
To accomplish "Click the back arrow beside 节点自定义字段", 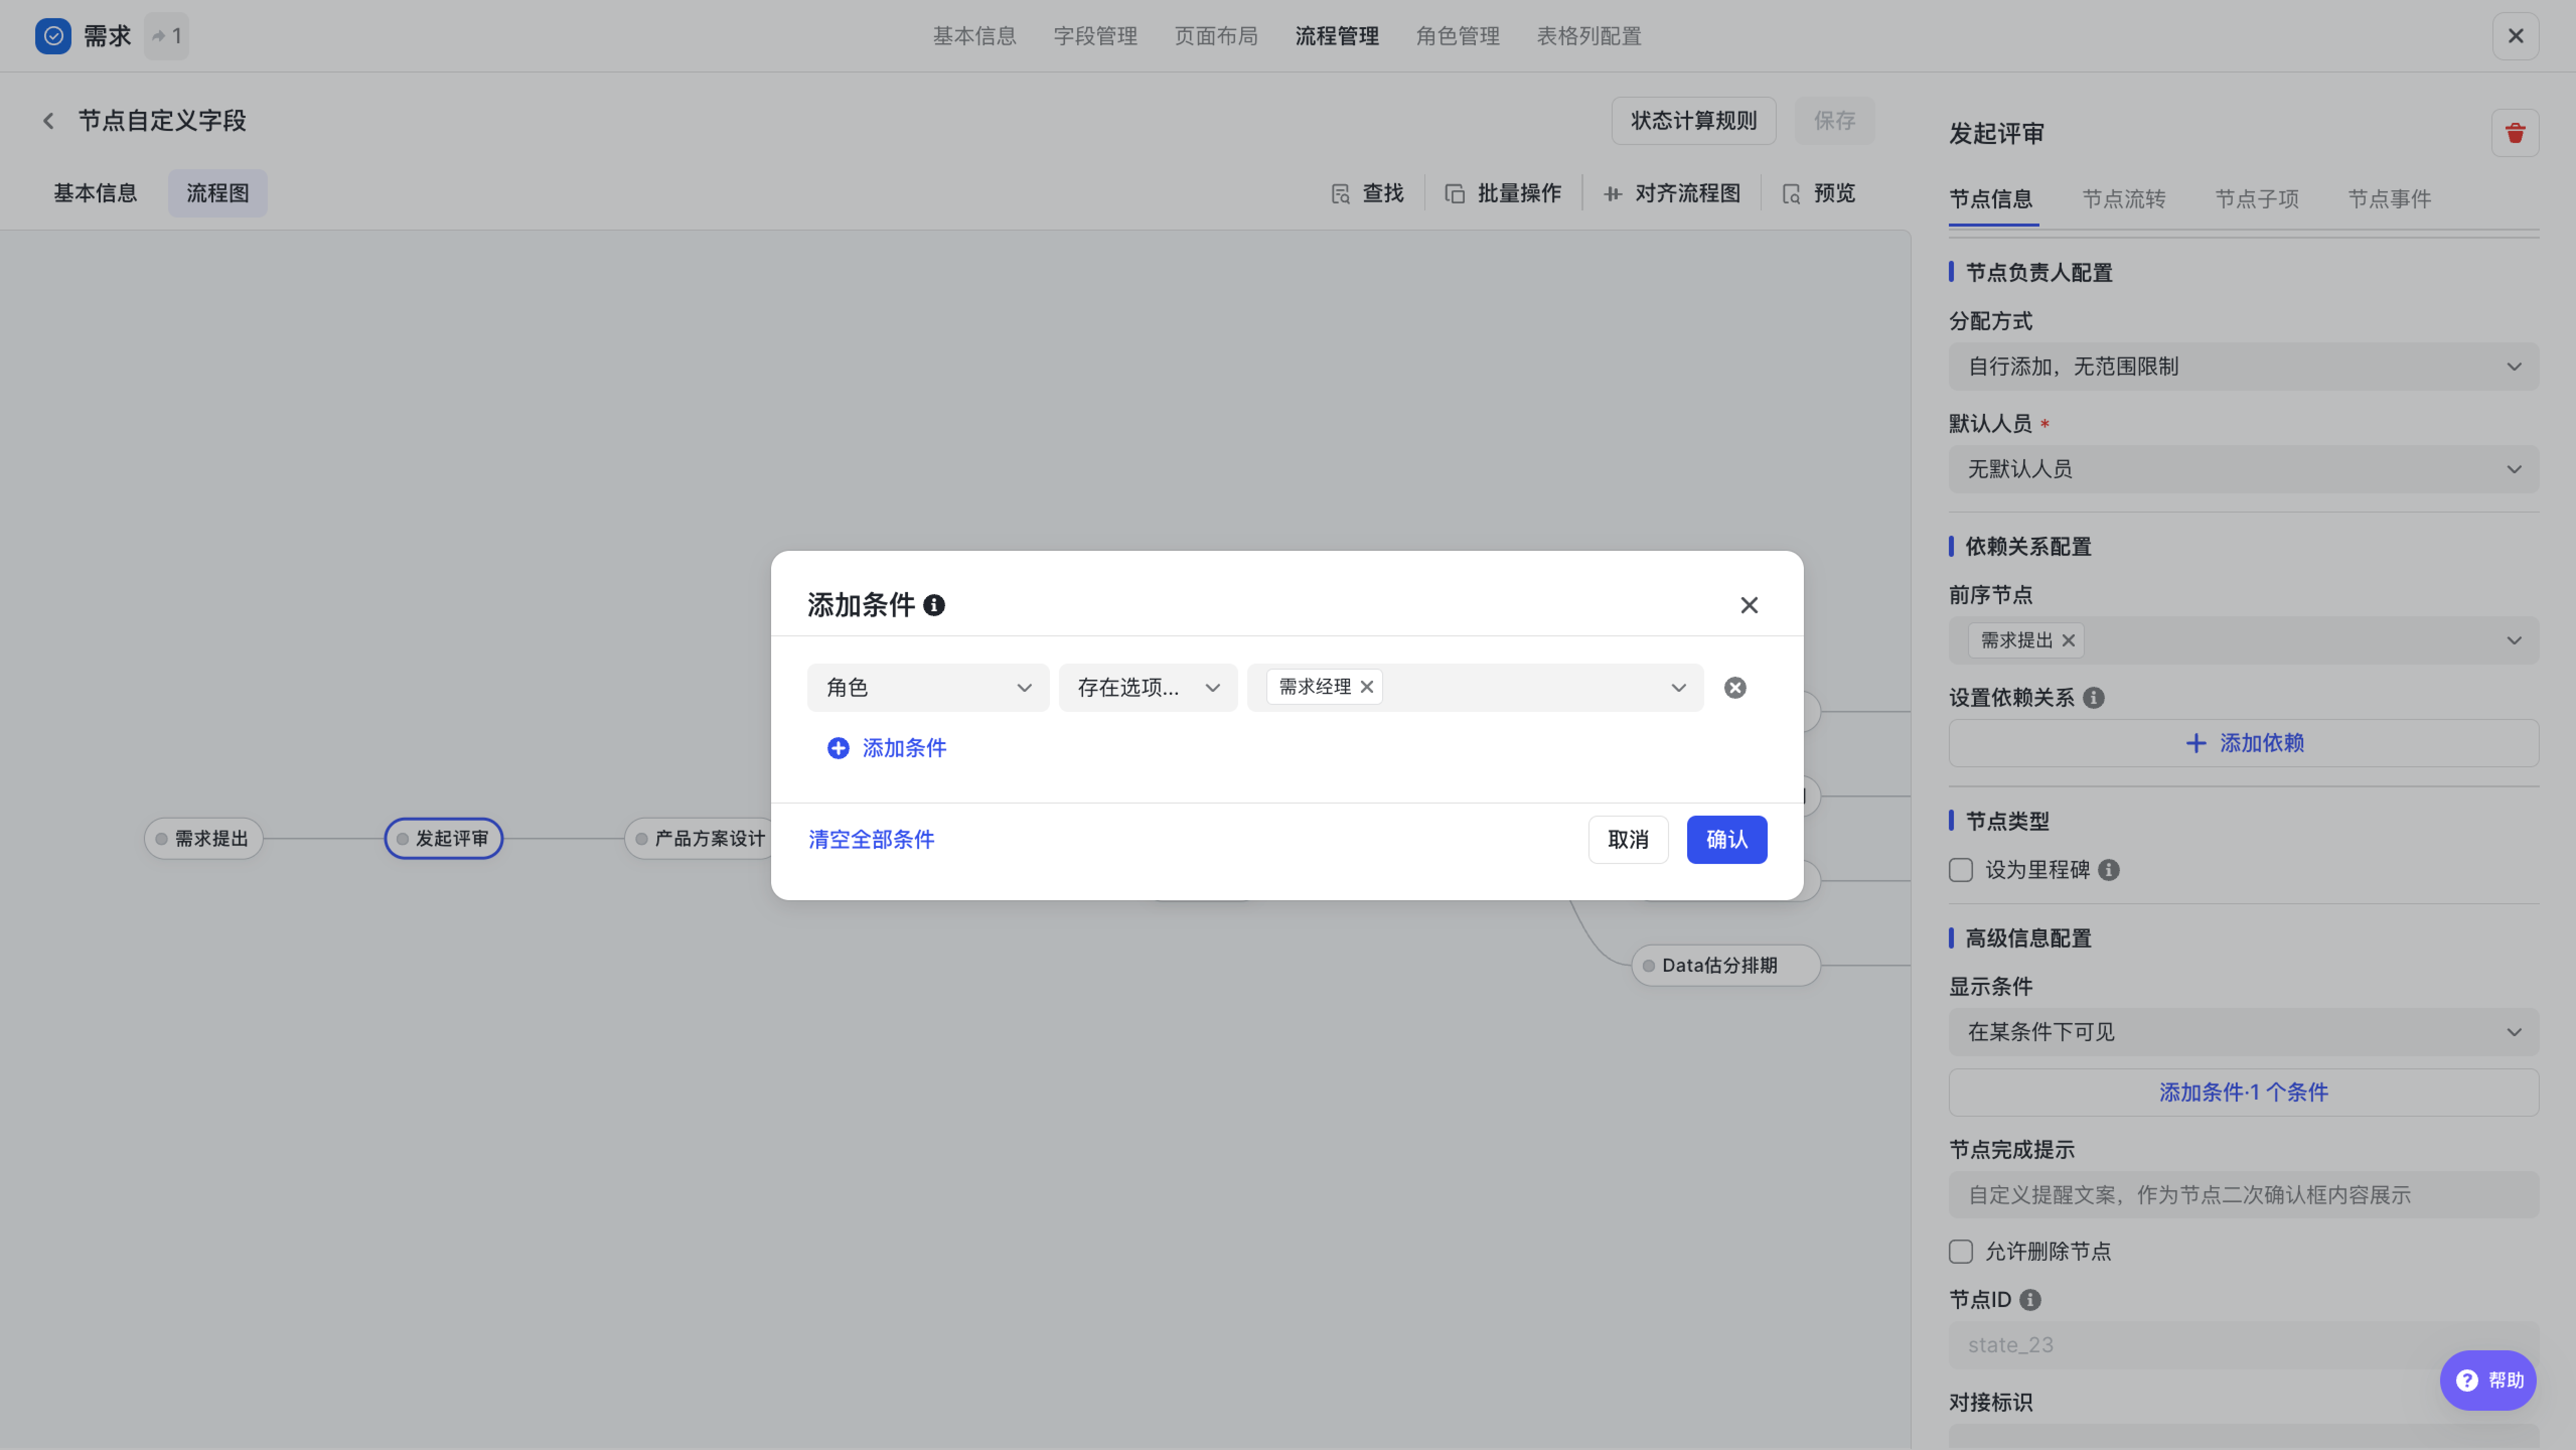I will [48, 121].
